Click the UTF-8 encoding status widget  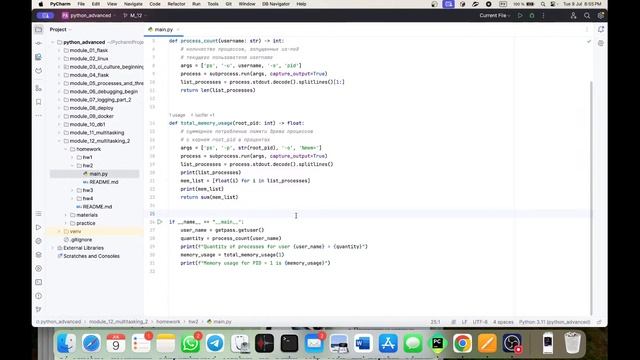pyautogui.click(x=480, y=322)
